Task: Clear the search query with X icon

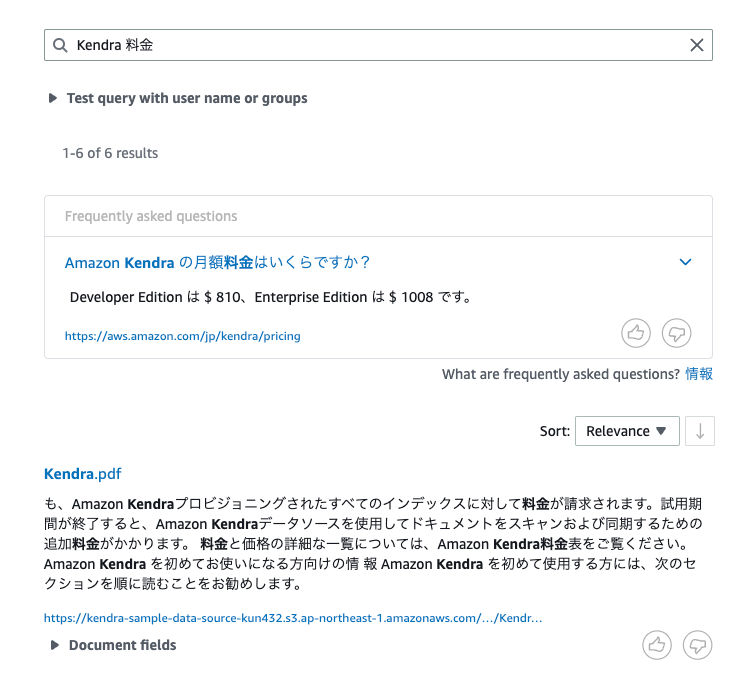Action: click(697, 45)
